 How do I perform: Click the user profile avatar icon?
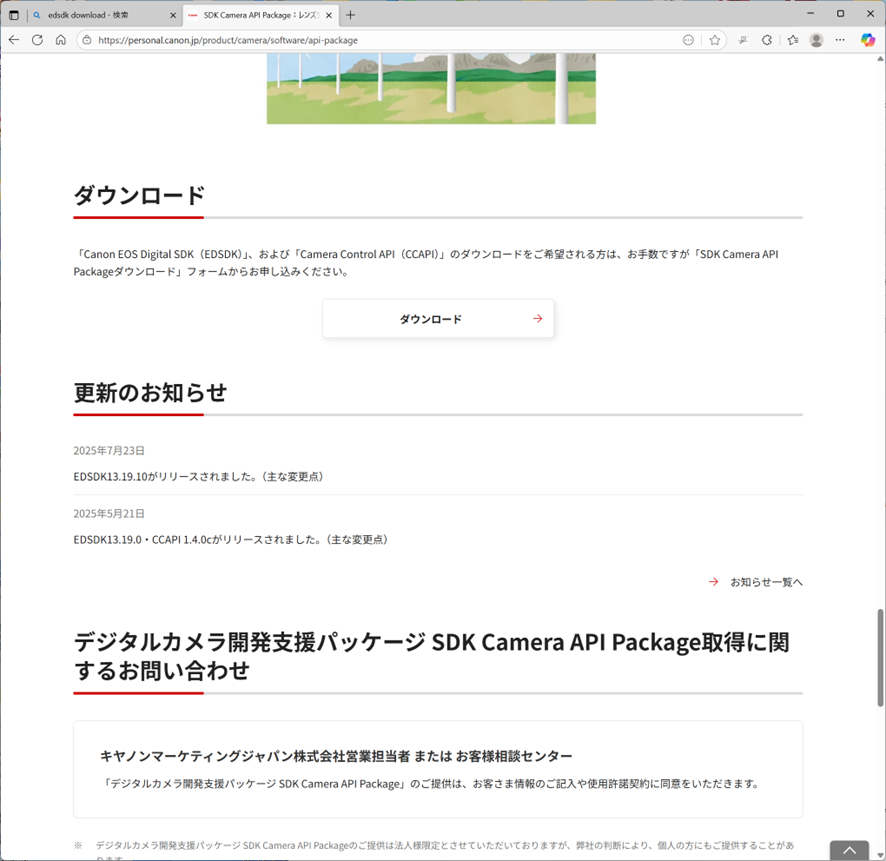(817, 40)
